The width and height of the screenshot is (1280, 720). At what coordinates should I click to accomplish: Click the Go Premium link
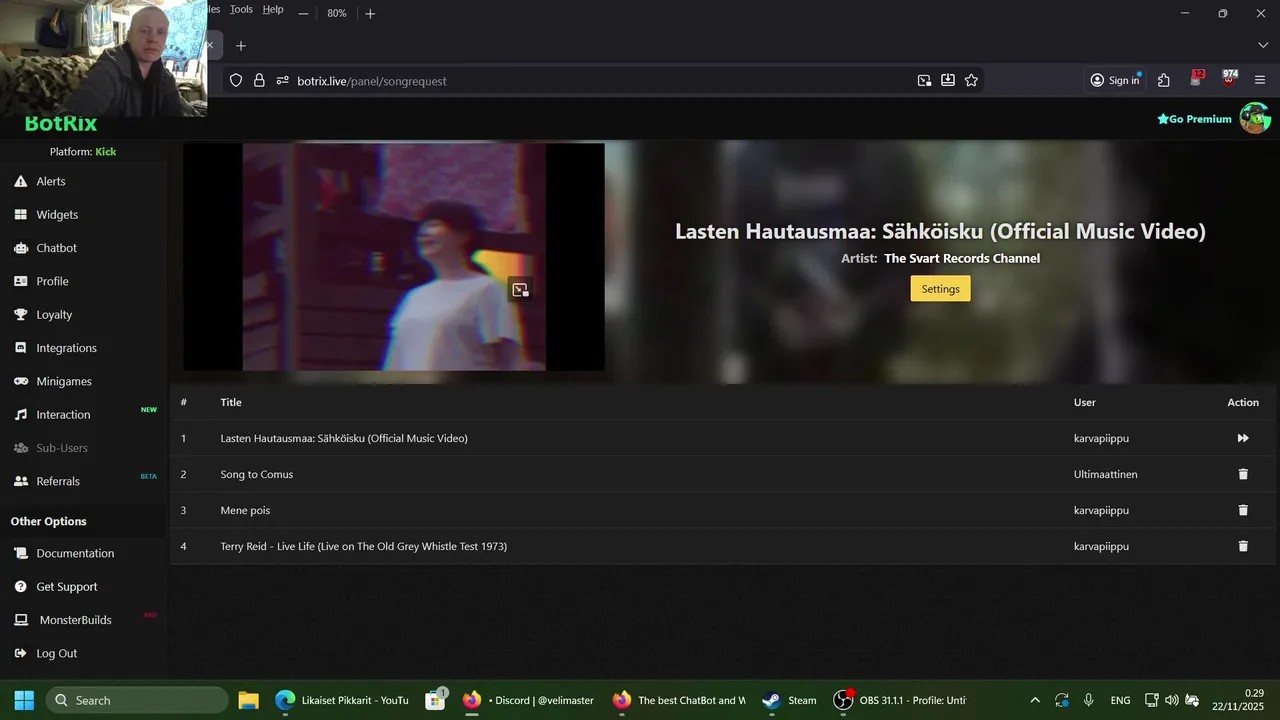(1194, 119)
